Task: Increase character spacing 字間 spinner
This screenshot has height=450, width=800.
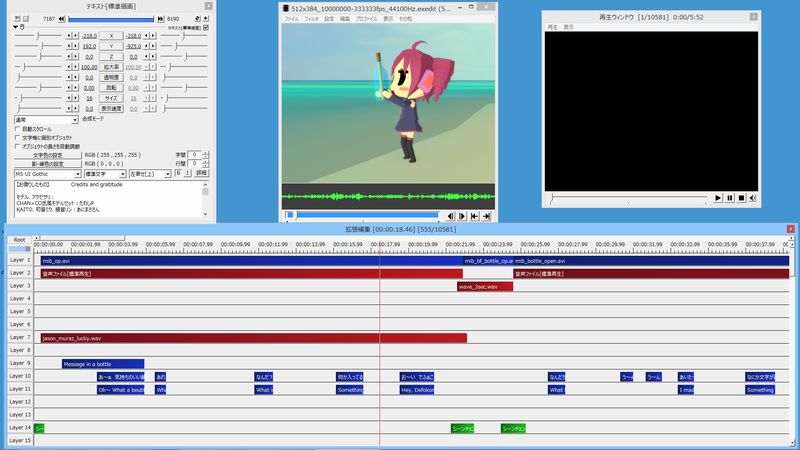Action: [x=205, y=153]
